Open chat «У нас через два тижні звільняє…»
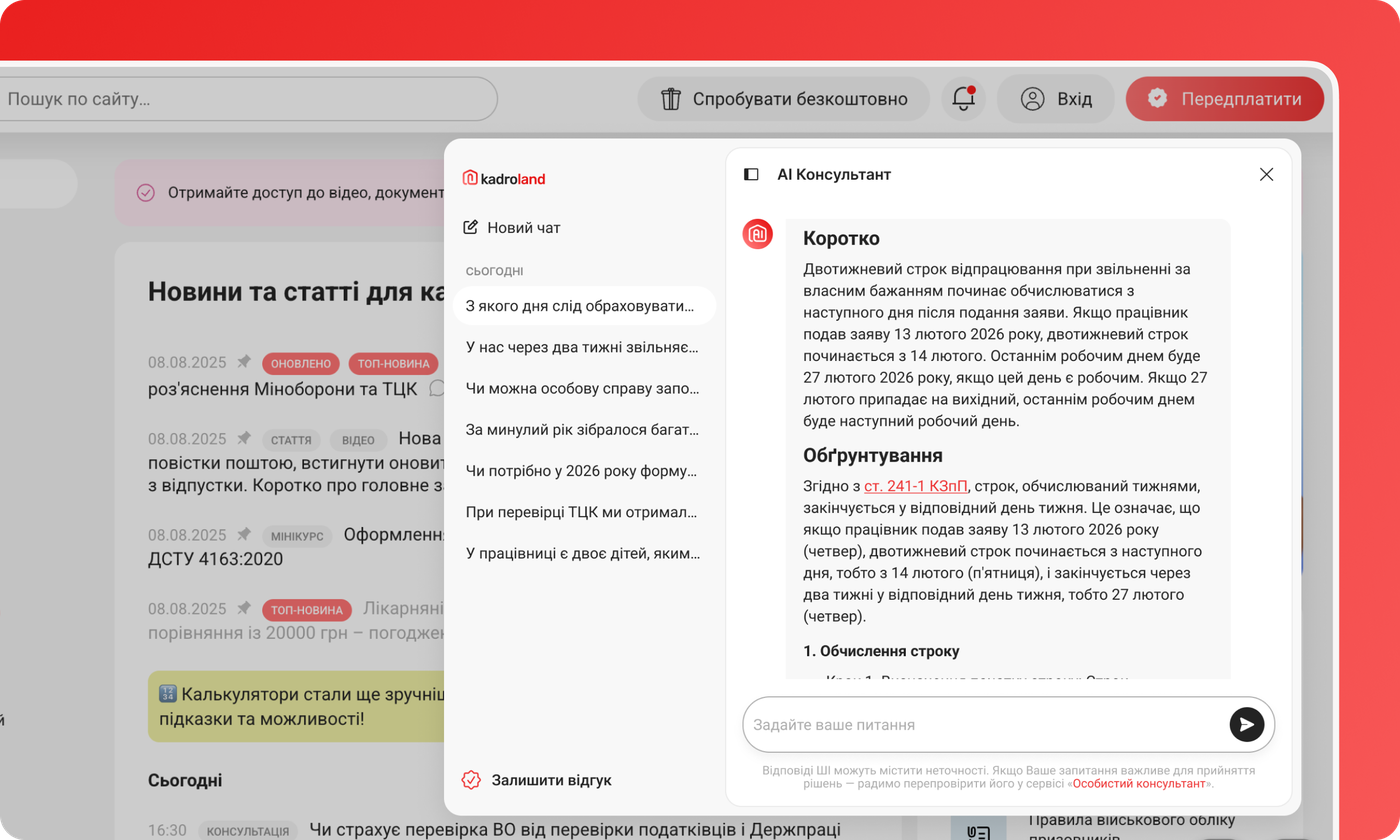The height and width of the screenshot is (840, 1400). pos(584,347)
